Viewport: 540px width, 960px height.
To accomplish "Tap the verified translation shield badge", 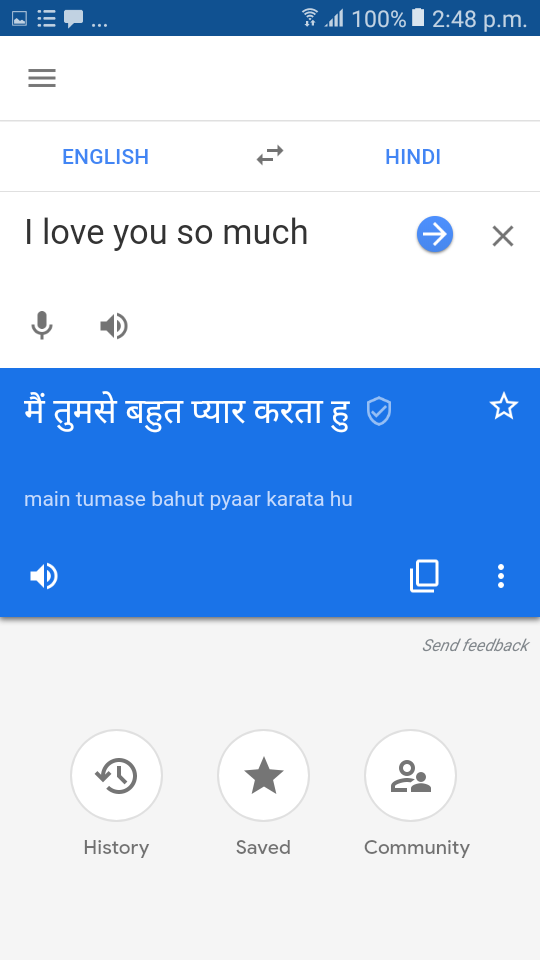I will pos(379,411).
